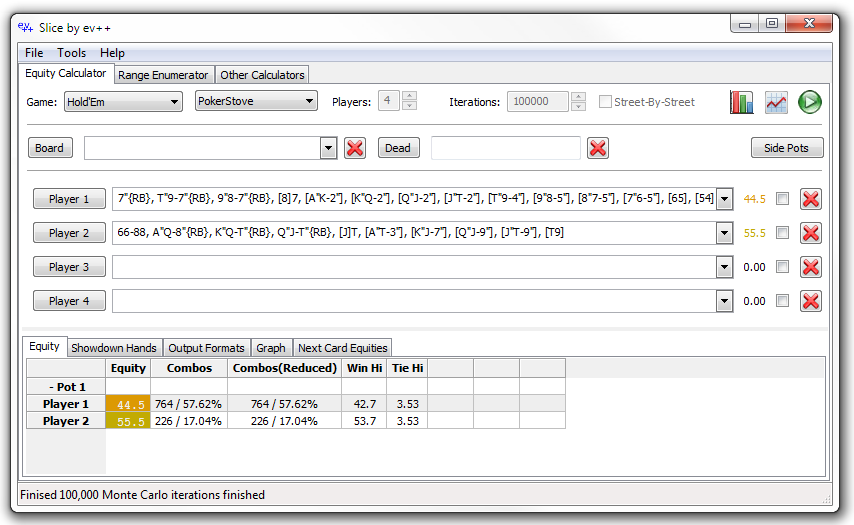The width and height of the screenshot is (854, 525).
Task: Click the Players number field
Action: point(389,101)
